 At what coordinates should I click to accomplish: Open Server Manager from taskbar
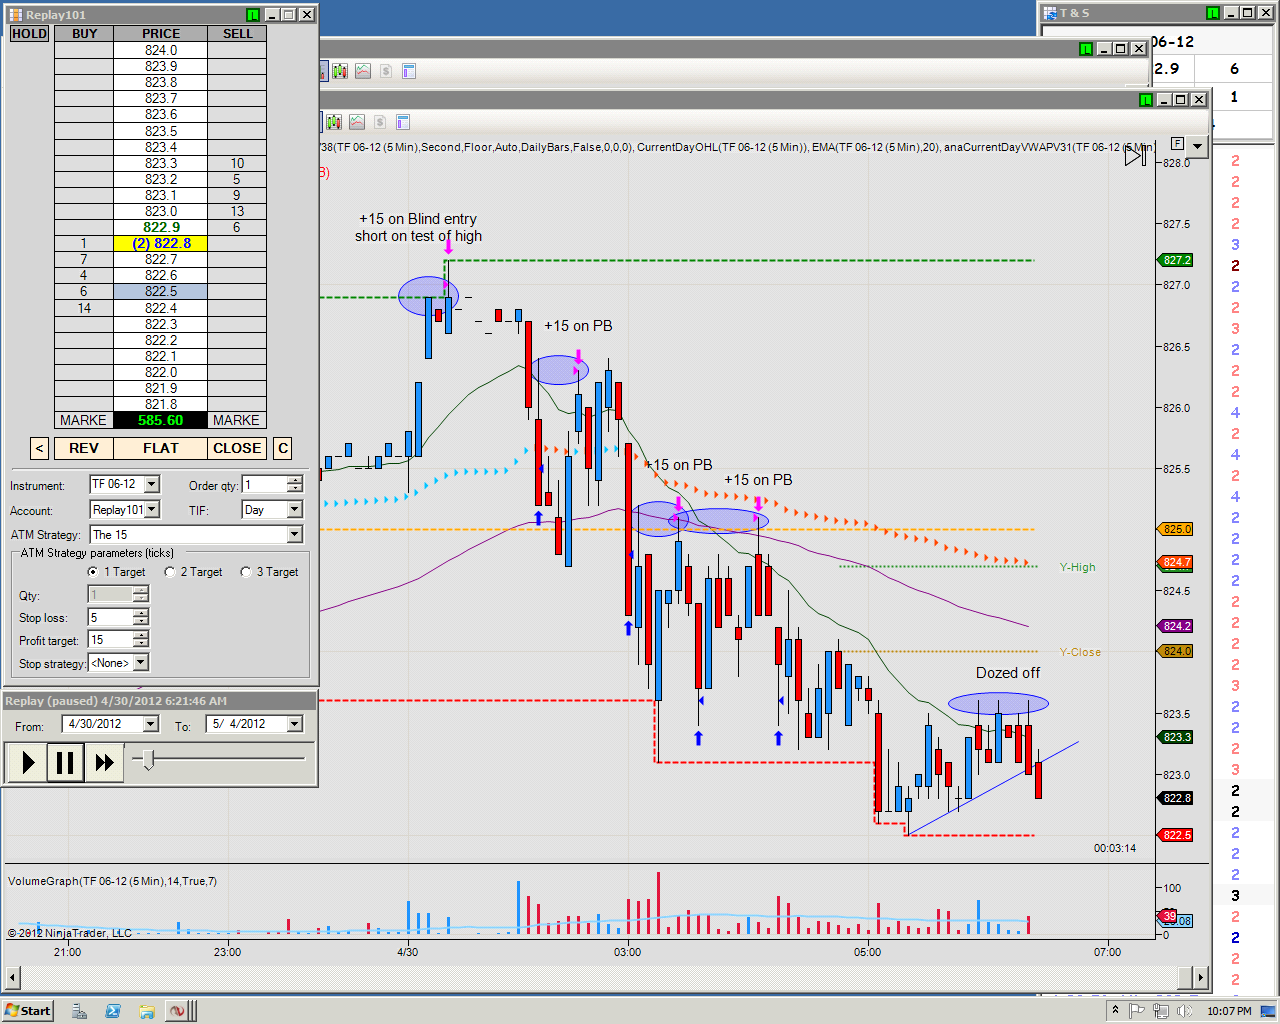(x=79, y=1011)
